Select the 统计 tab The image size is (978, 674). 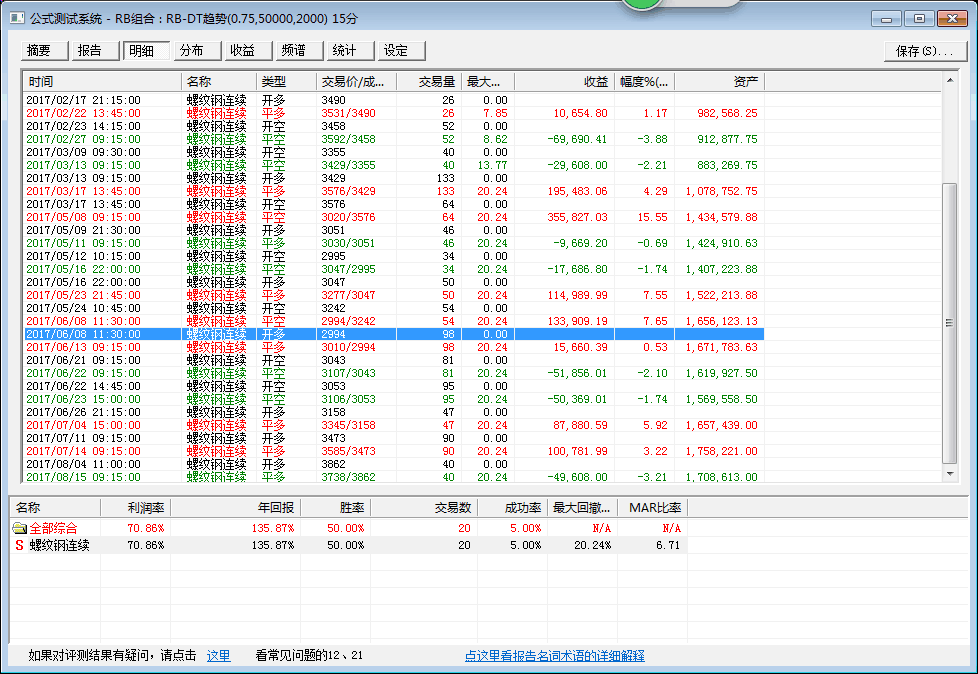(348, 51)
